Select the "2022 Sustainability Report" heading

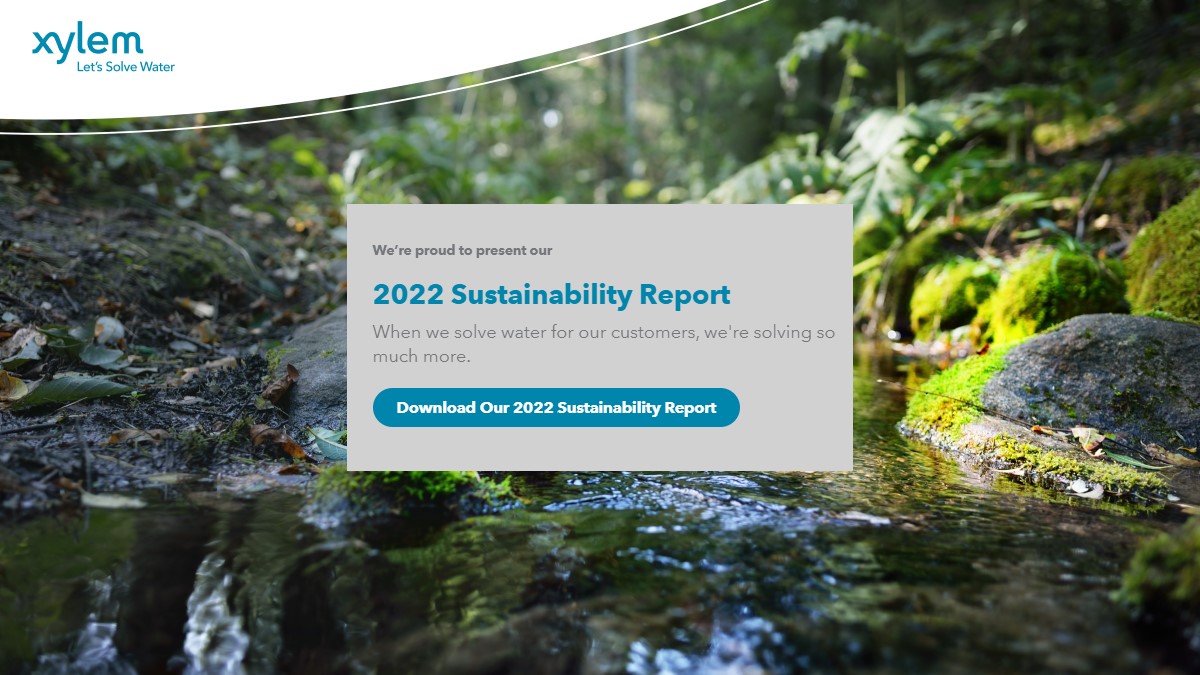coord(551,295)
